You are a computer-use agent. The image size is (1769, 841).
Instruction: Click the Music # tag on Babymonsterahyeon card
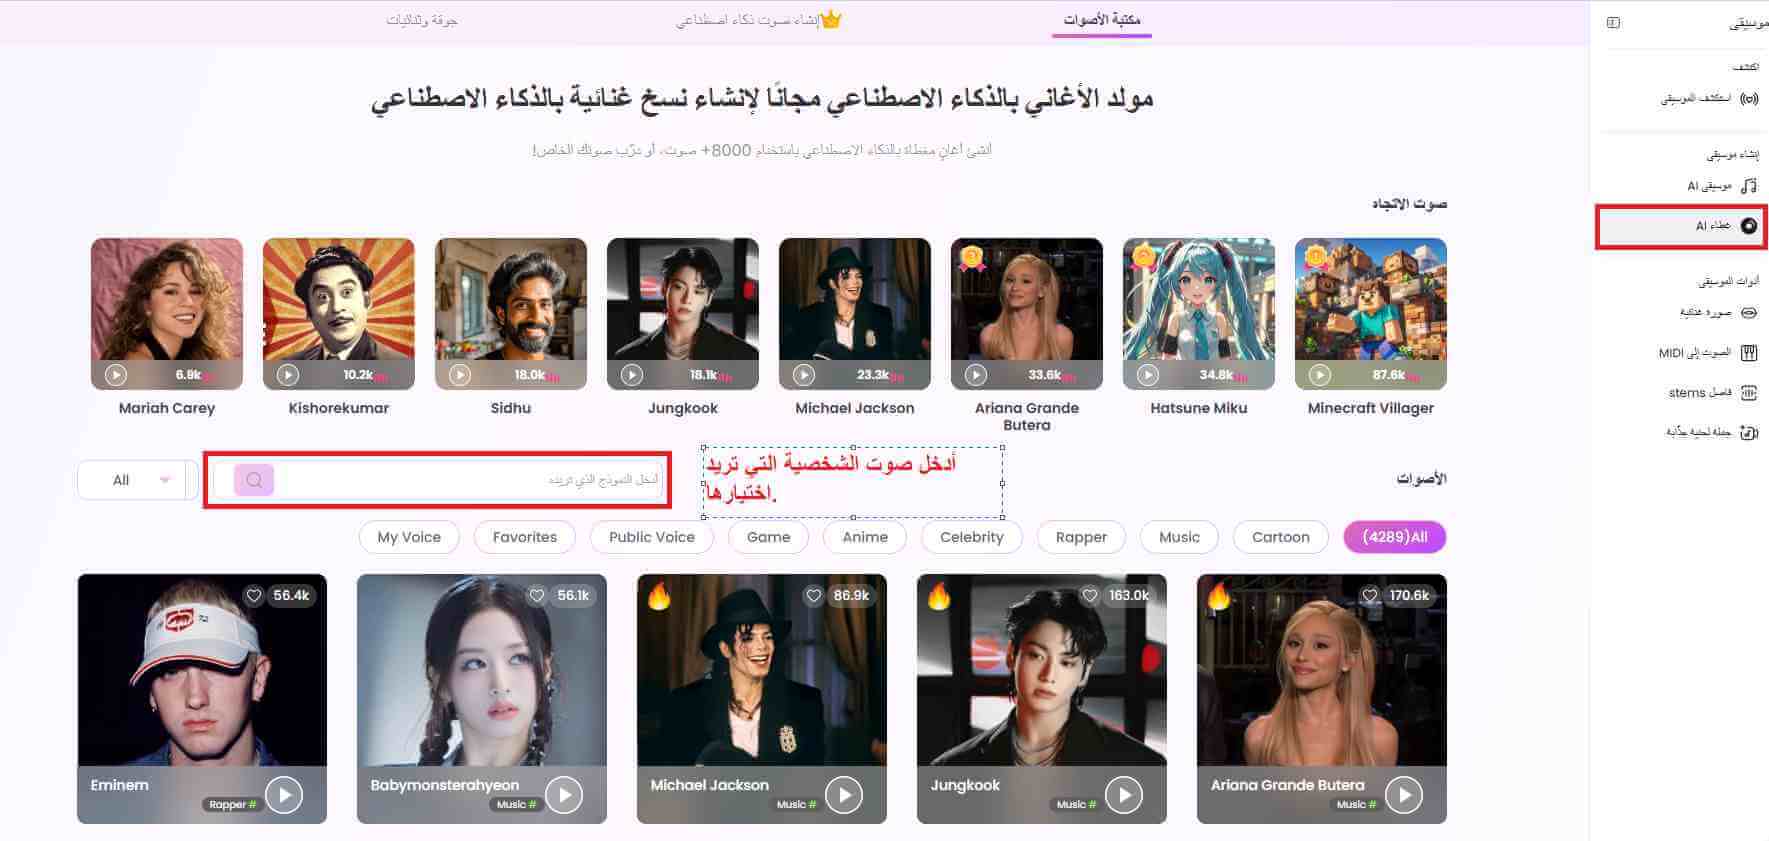(516, 805)
